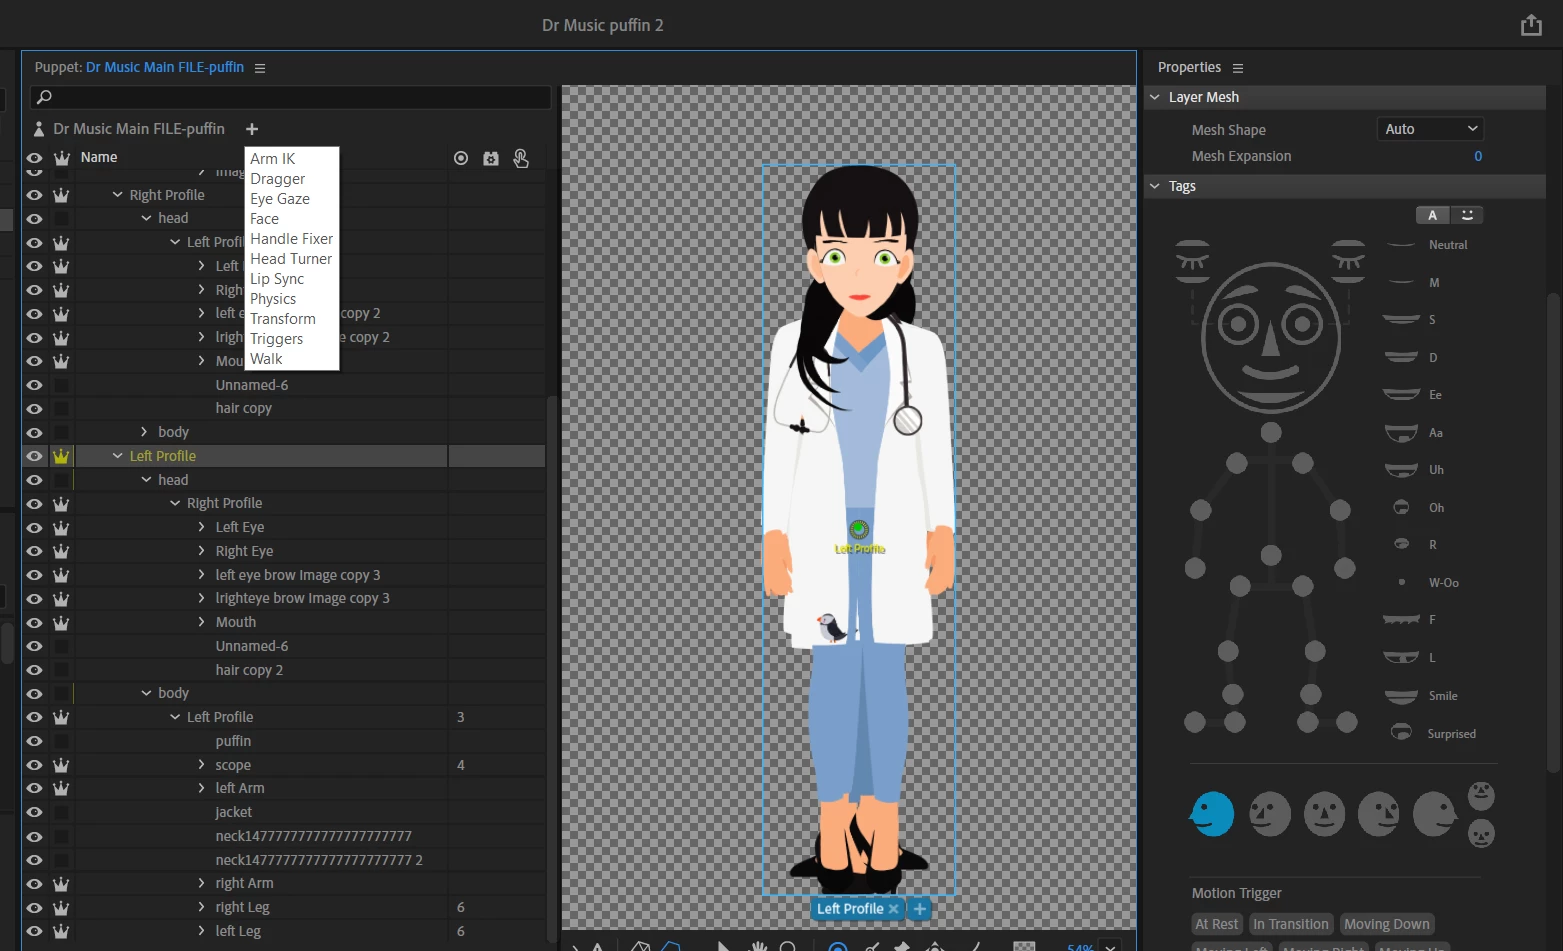Click the left blink eyelid tag on face diagram
Viewport: 1563px width, 951px height.
1192,261
